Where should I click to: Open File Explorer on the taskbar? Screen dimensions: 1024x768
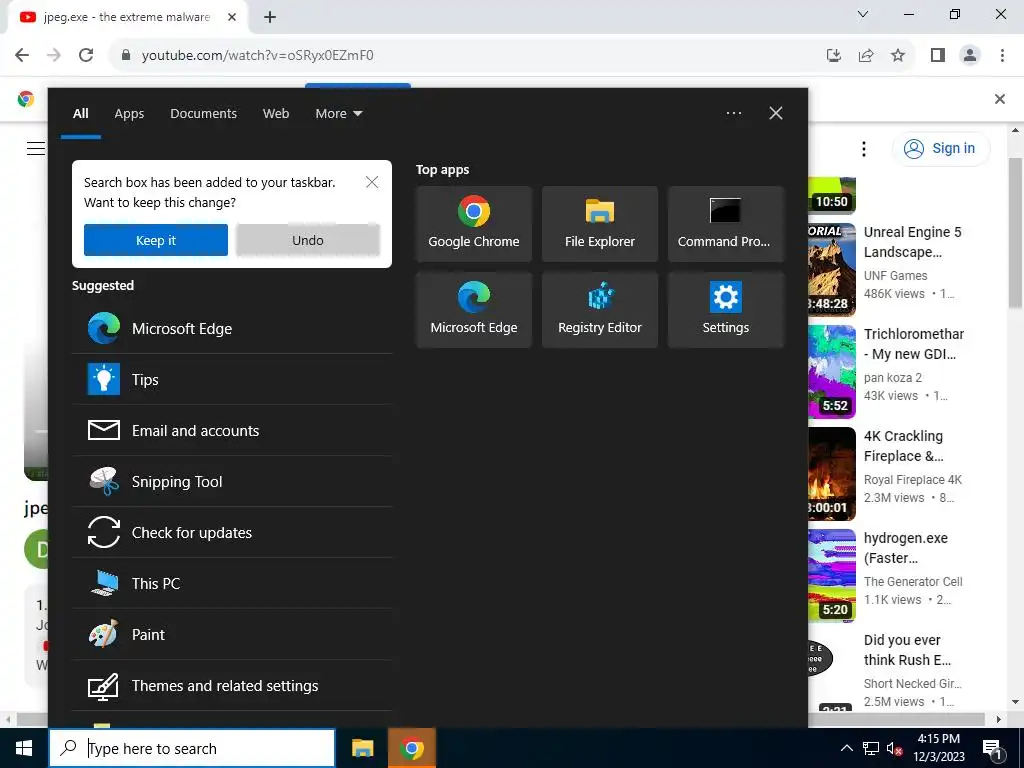(362, 748)
